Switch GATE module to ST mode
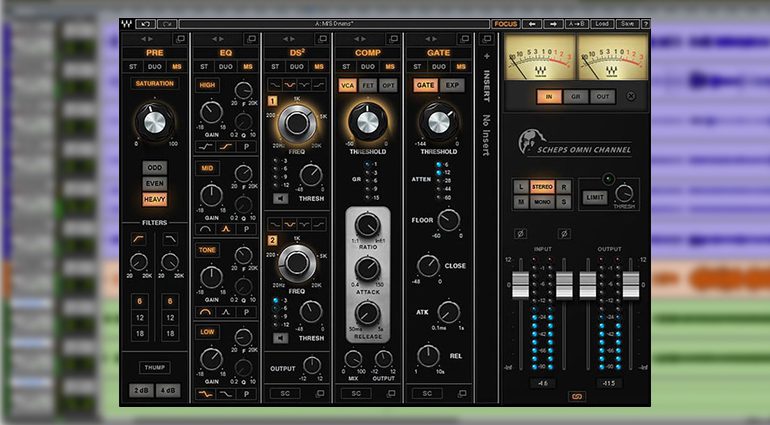 tap(417, 66)
